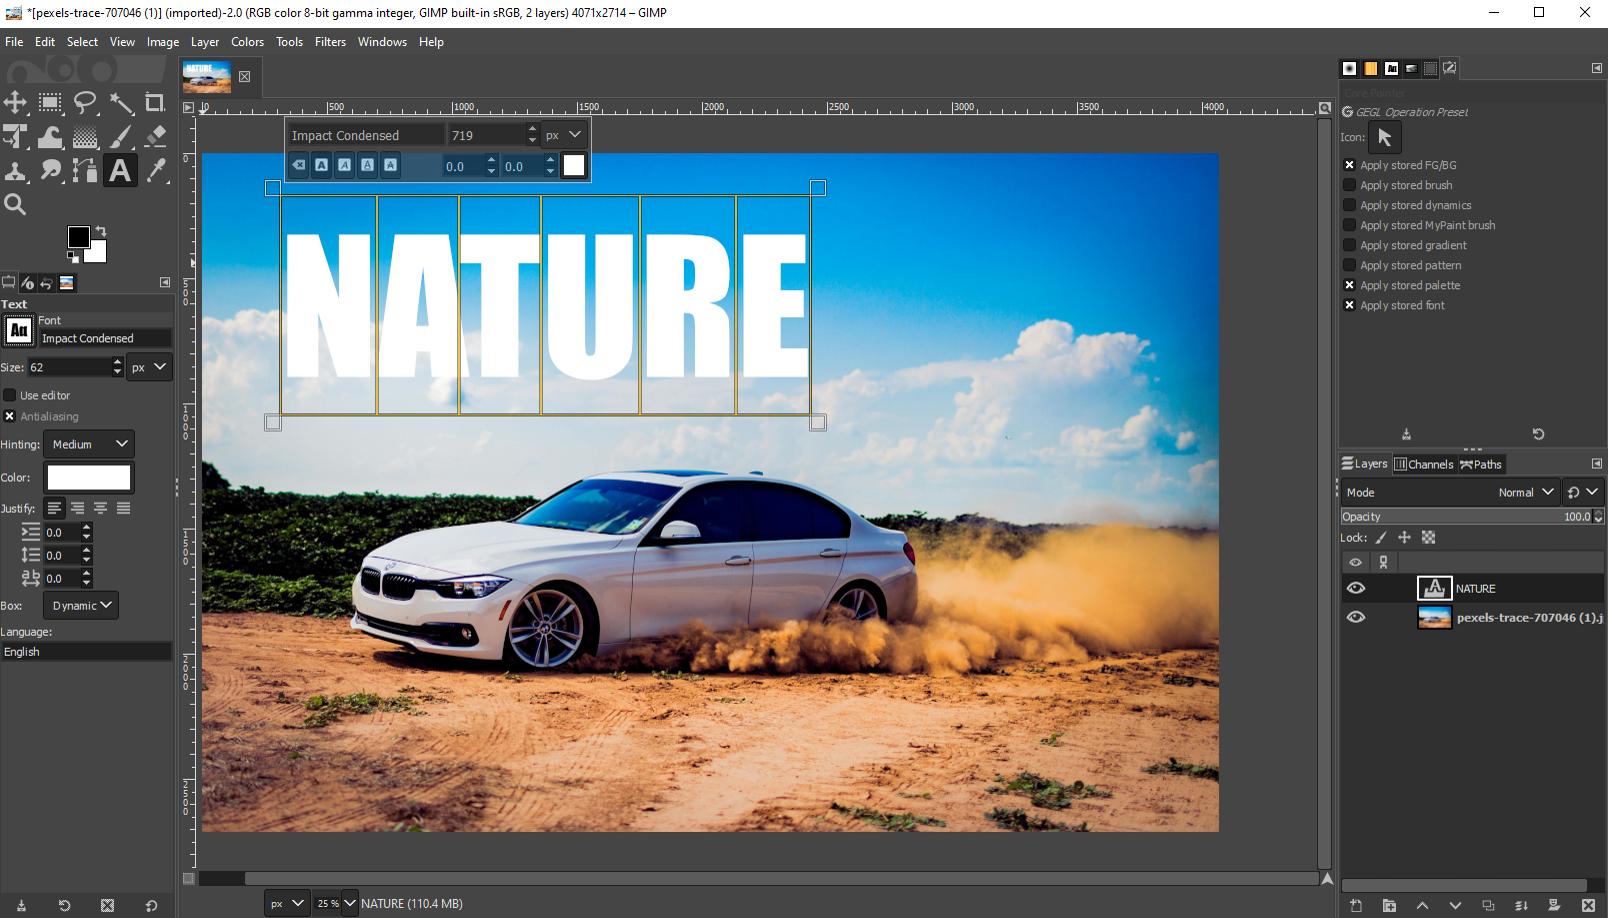The width and height of the screenshot is (1608, 918).
Task: Select the Move tool
Action: (15, 102)
